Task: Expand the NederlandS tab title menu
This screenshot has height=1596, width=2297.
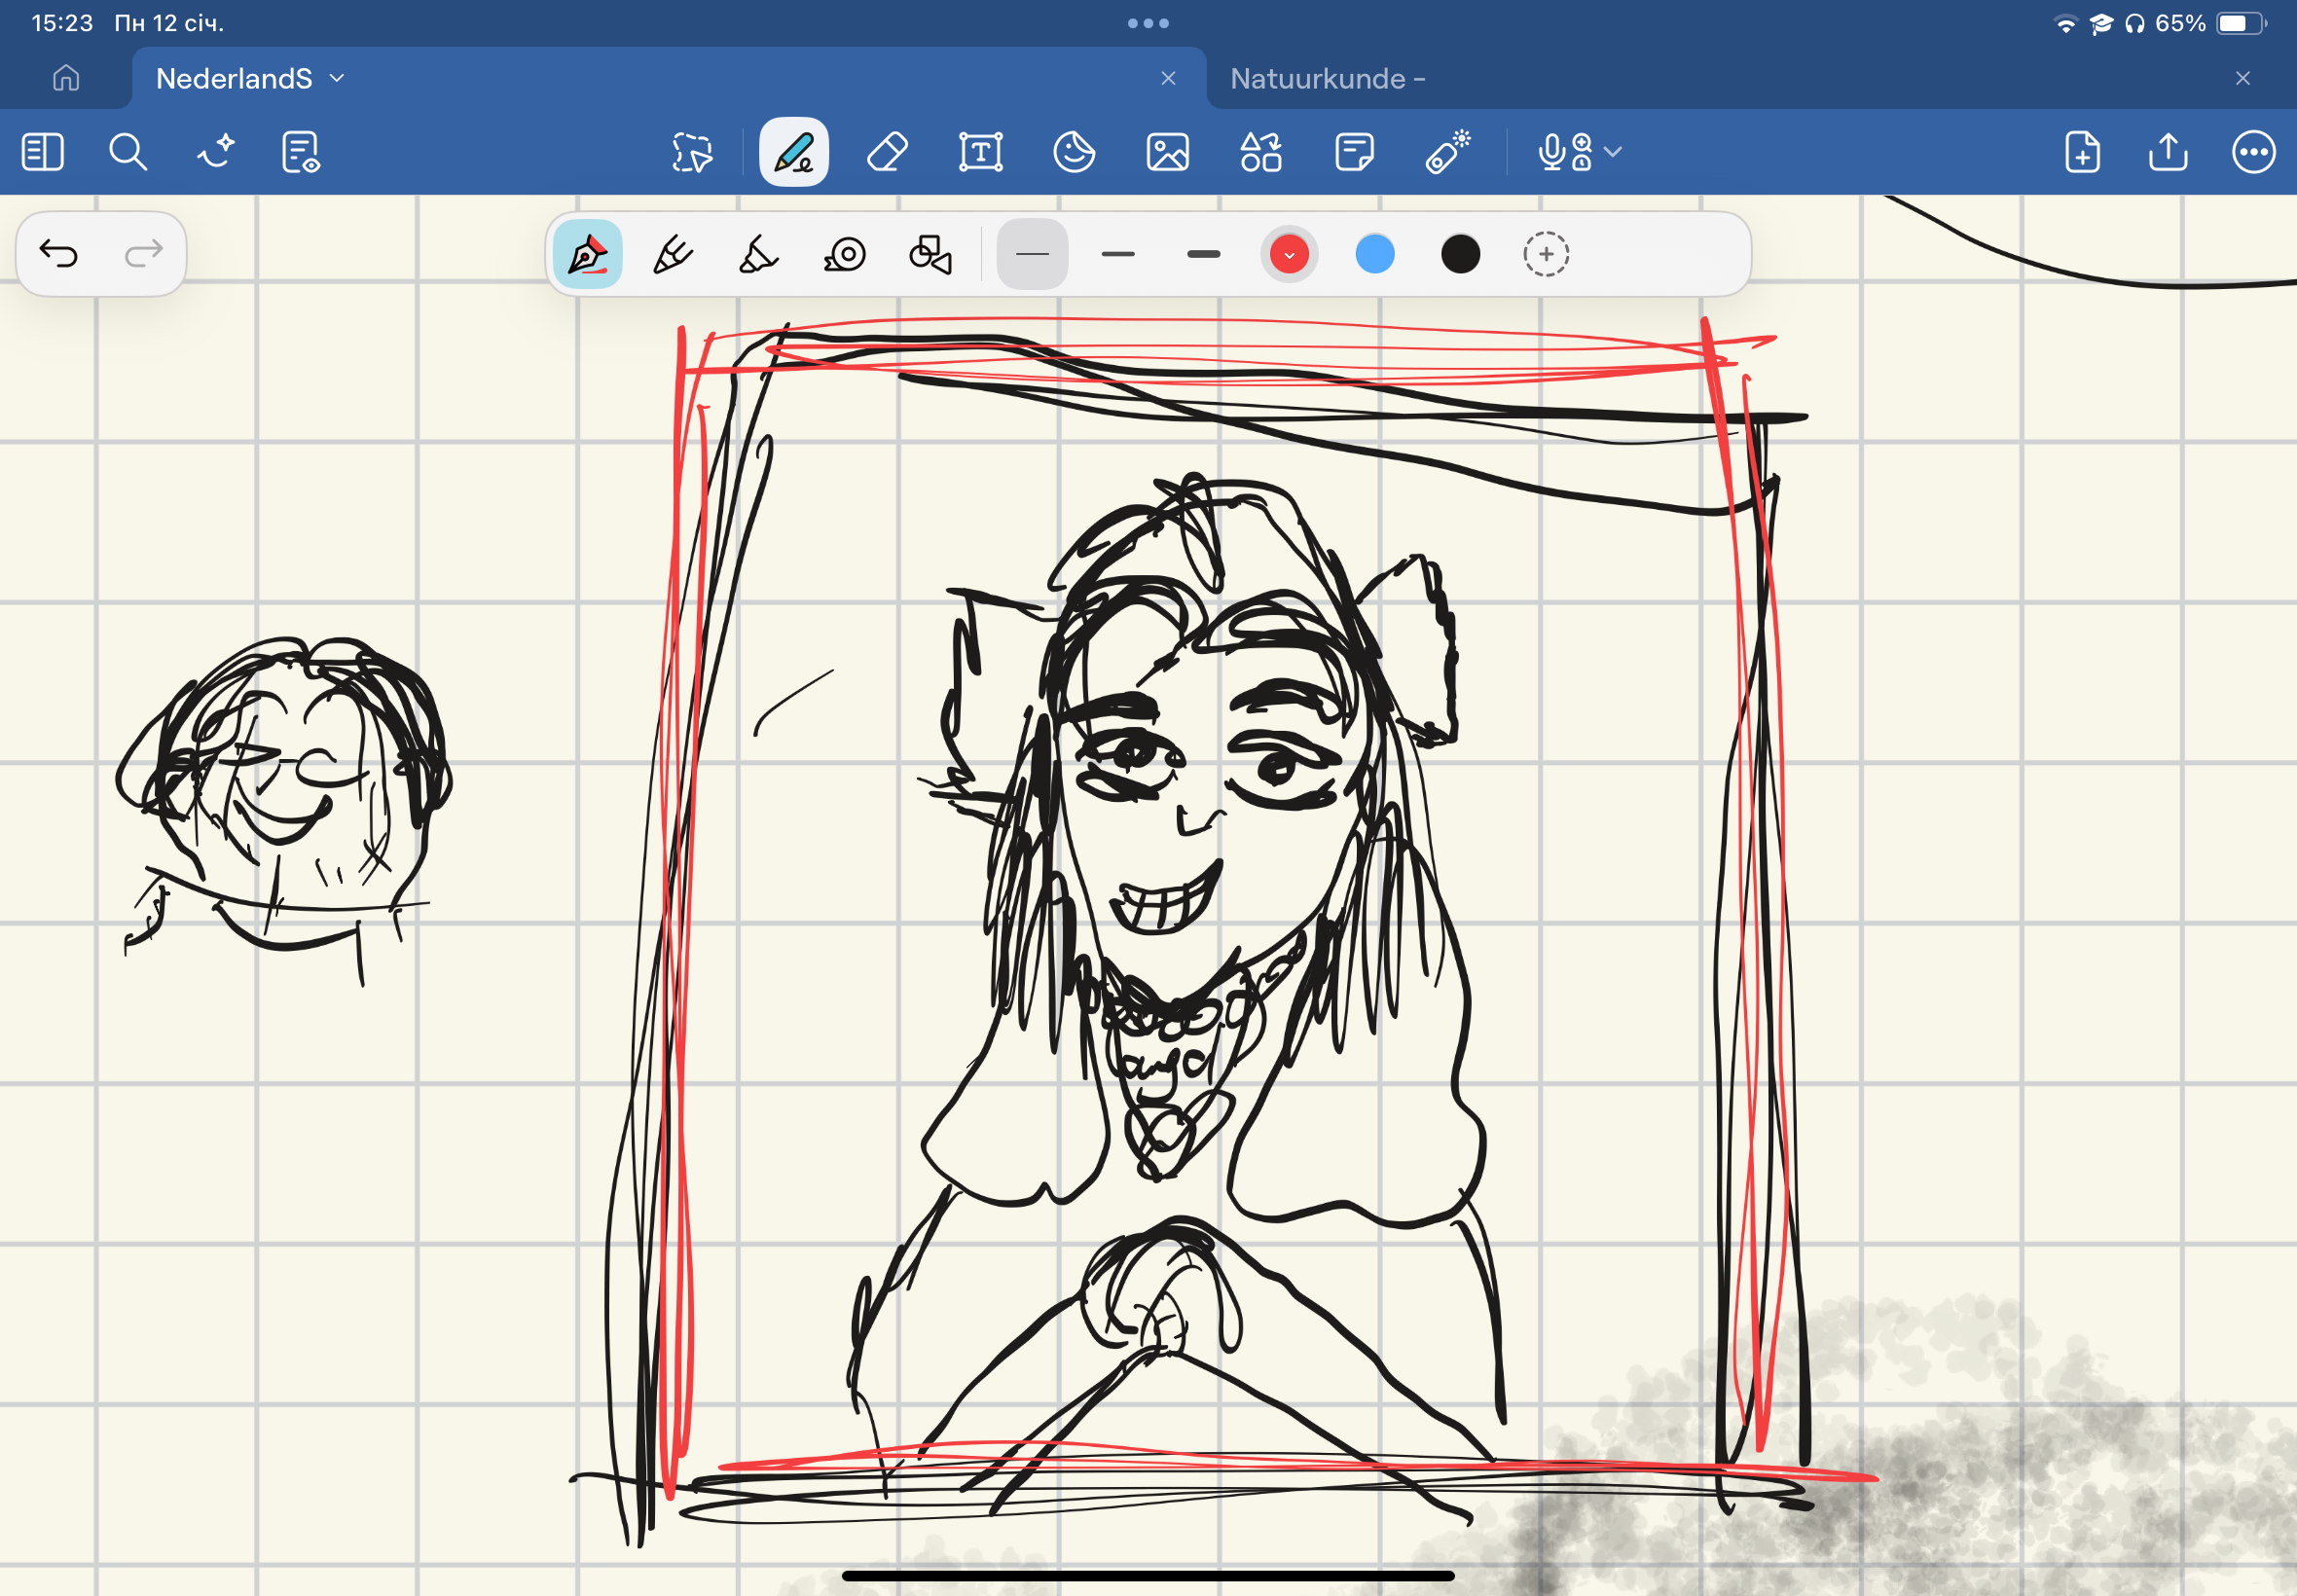Action: 337,78
